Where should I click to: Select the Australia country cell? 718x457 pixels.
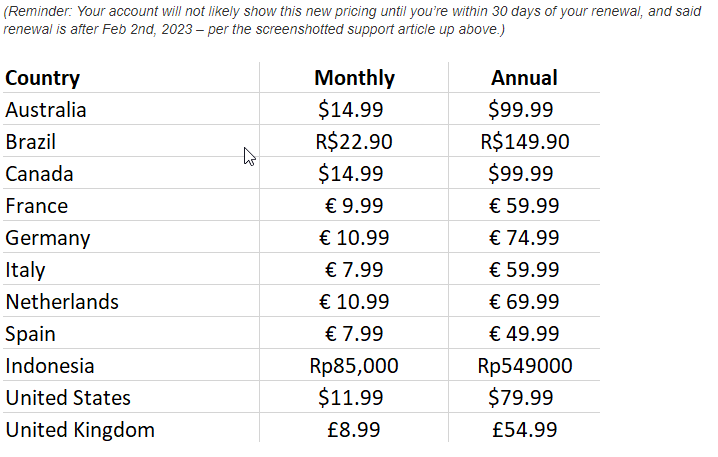coord(46,110)
